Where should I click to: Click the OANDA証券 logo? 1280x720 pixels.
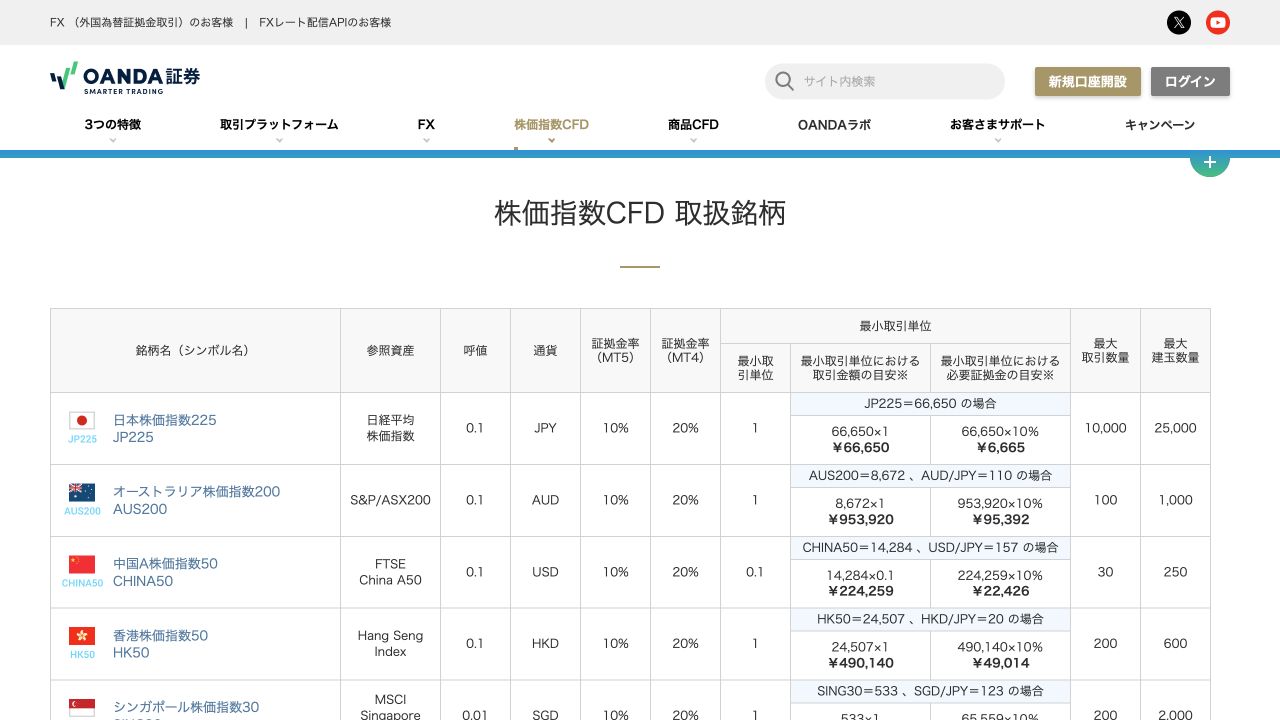[125, 77]
